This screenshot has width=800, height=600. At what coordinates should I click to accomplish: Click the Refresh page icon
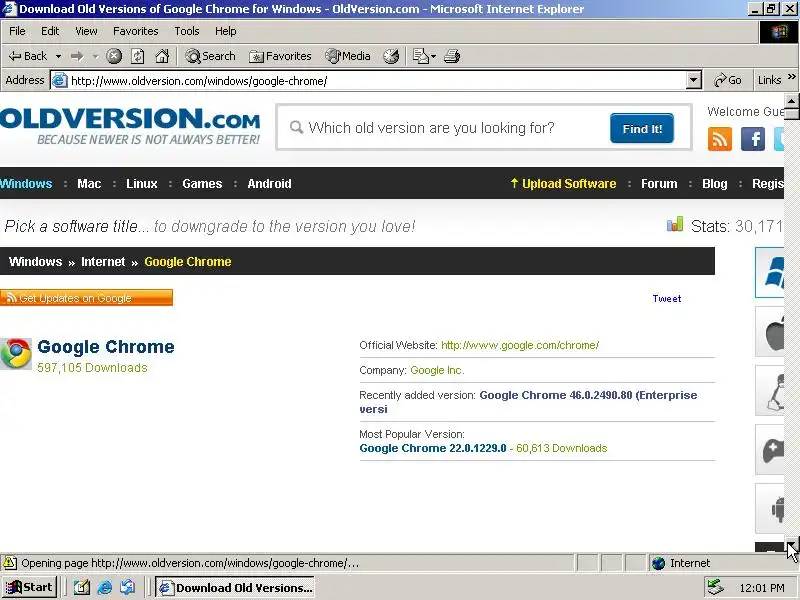point(138,56)
